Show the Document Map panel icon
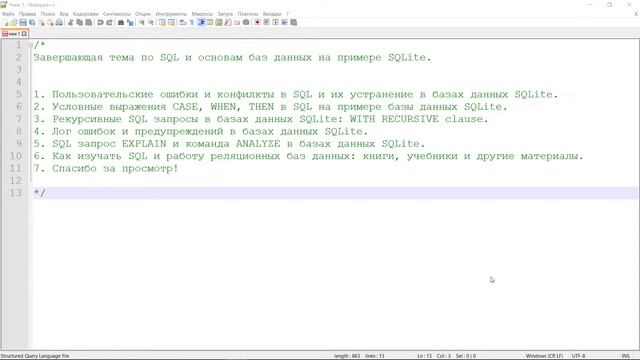The height and width of the screenshot is (360, 640). (x=219, y=22)
